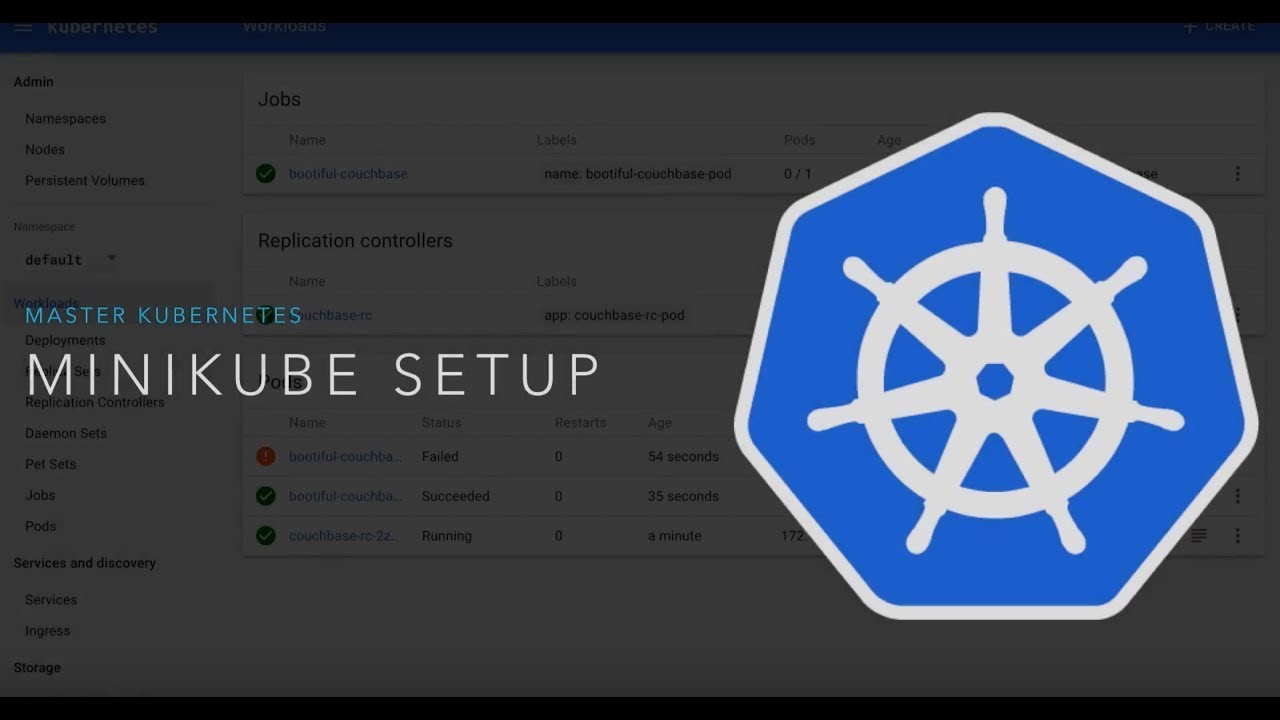The height and width of the screenshot is (720, 1280).
Task: Click the green status icon of bootiful-couchbase job
Action: point(265,174)
